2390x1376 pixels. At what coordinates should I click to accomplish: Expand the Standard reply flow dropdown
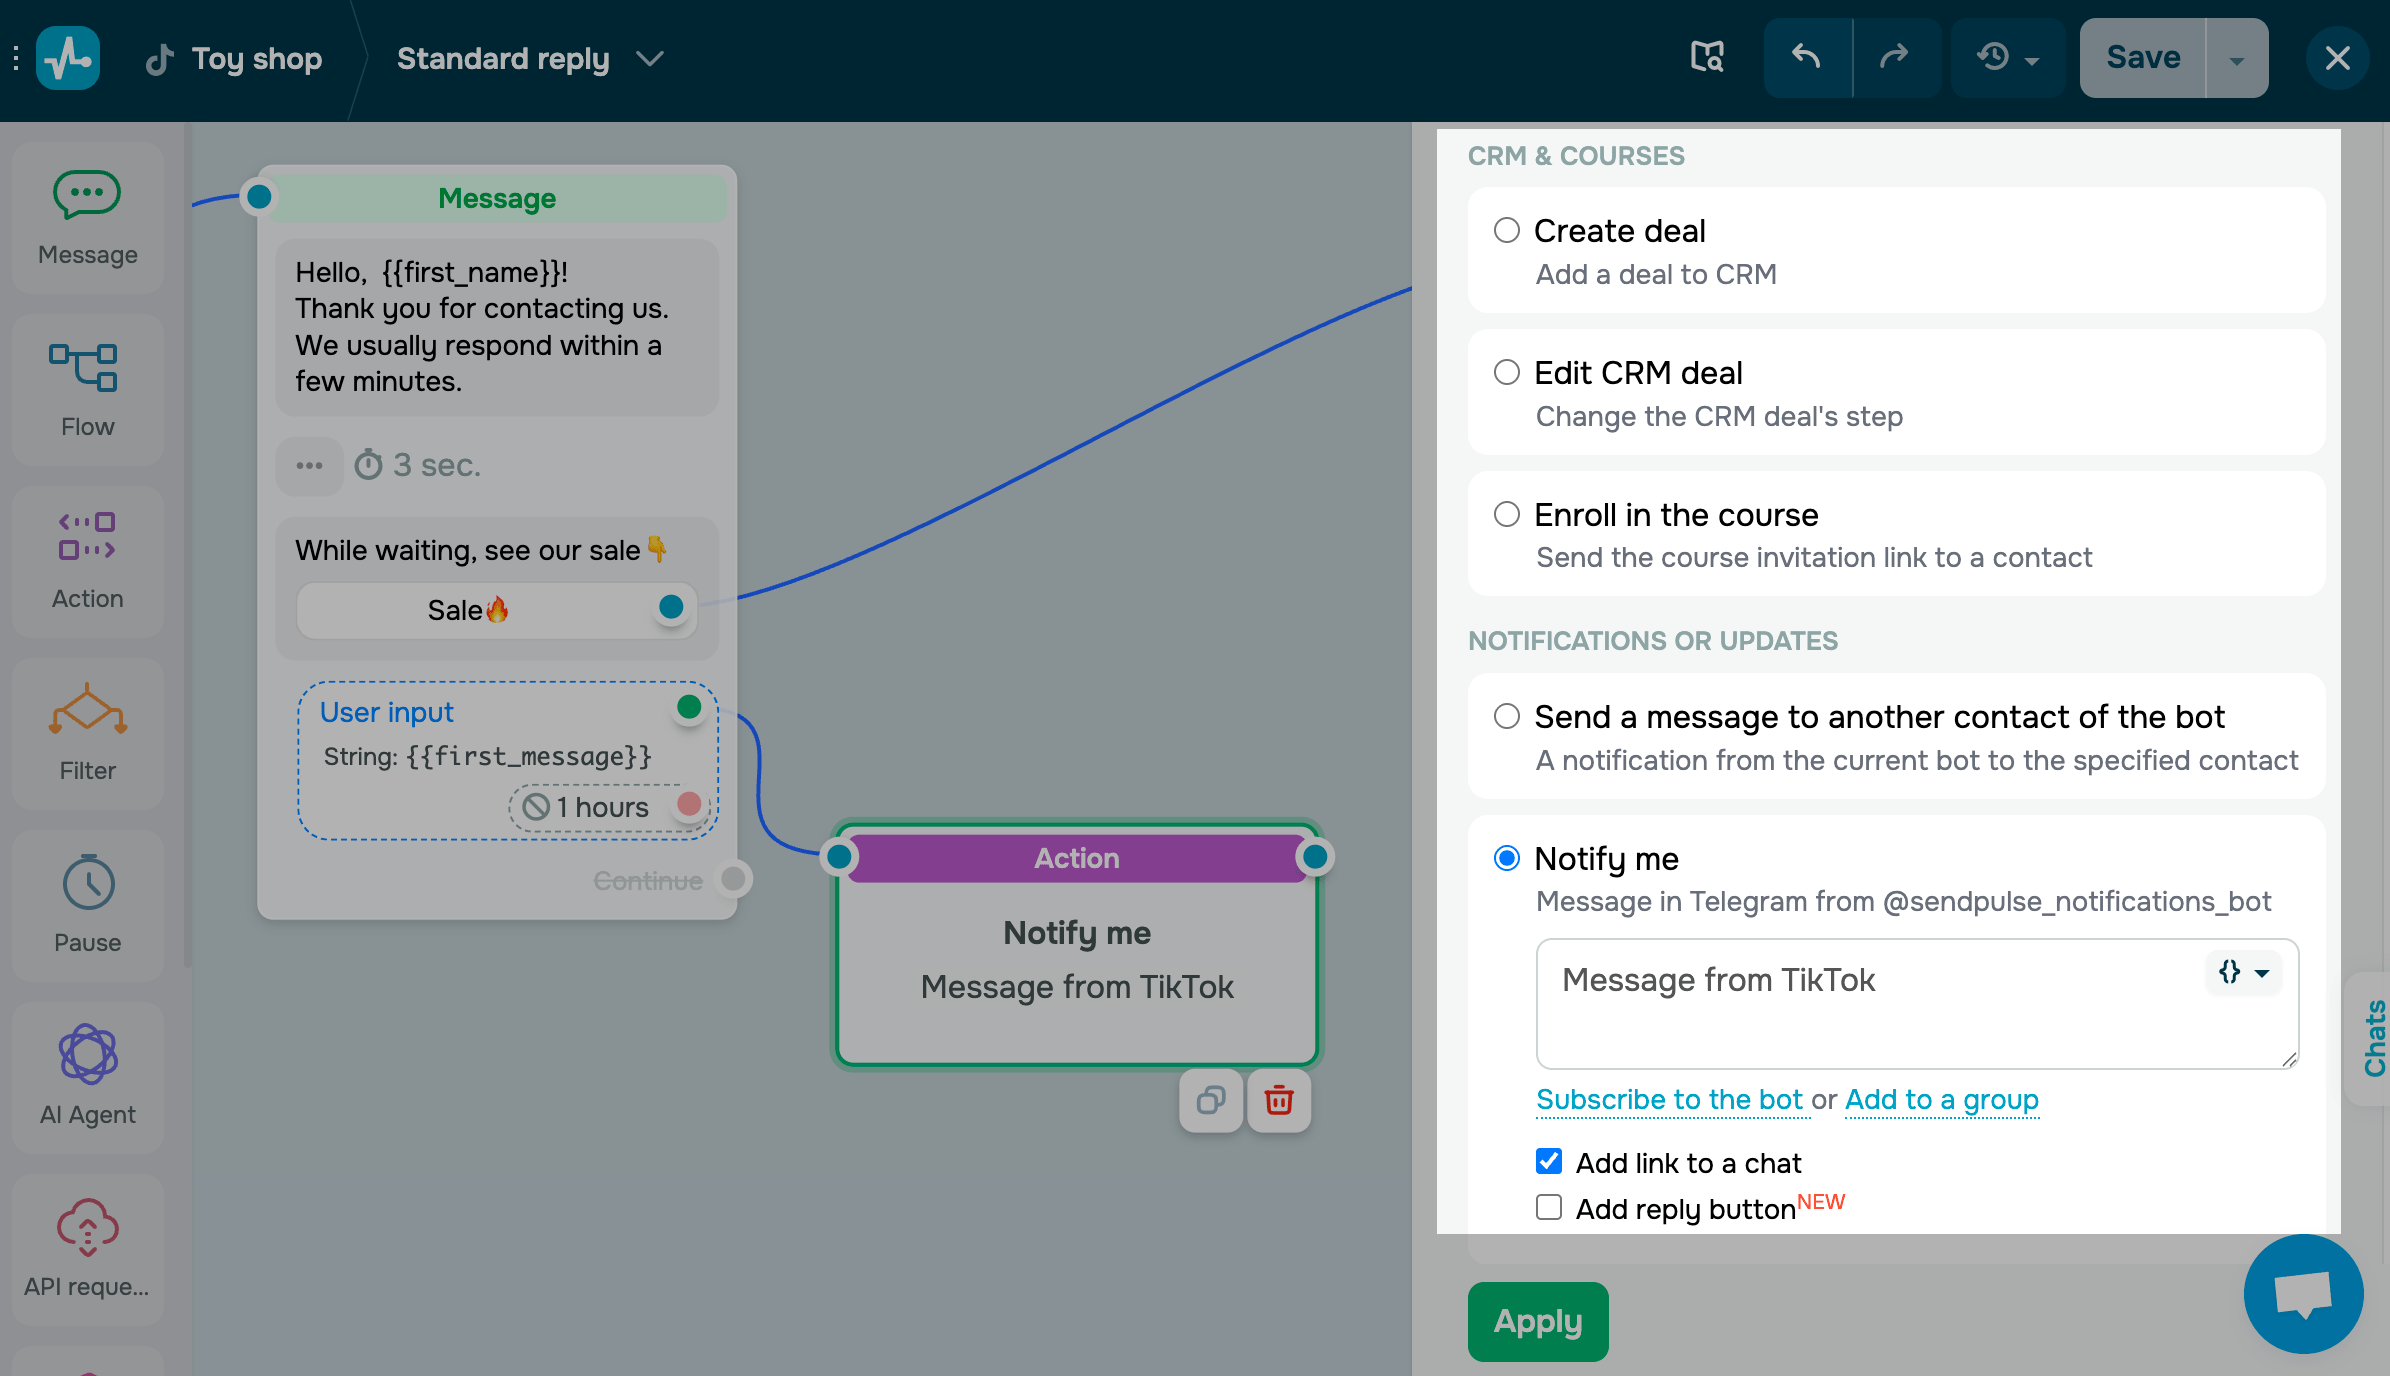(650, 59)
